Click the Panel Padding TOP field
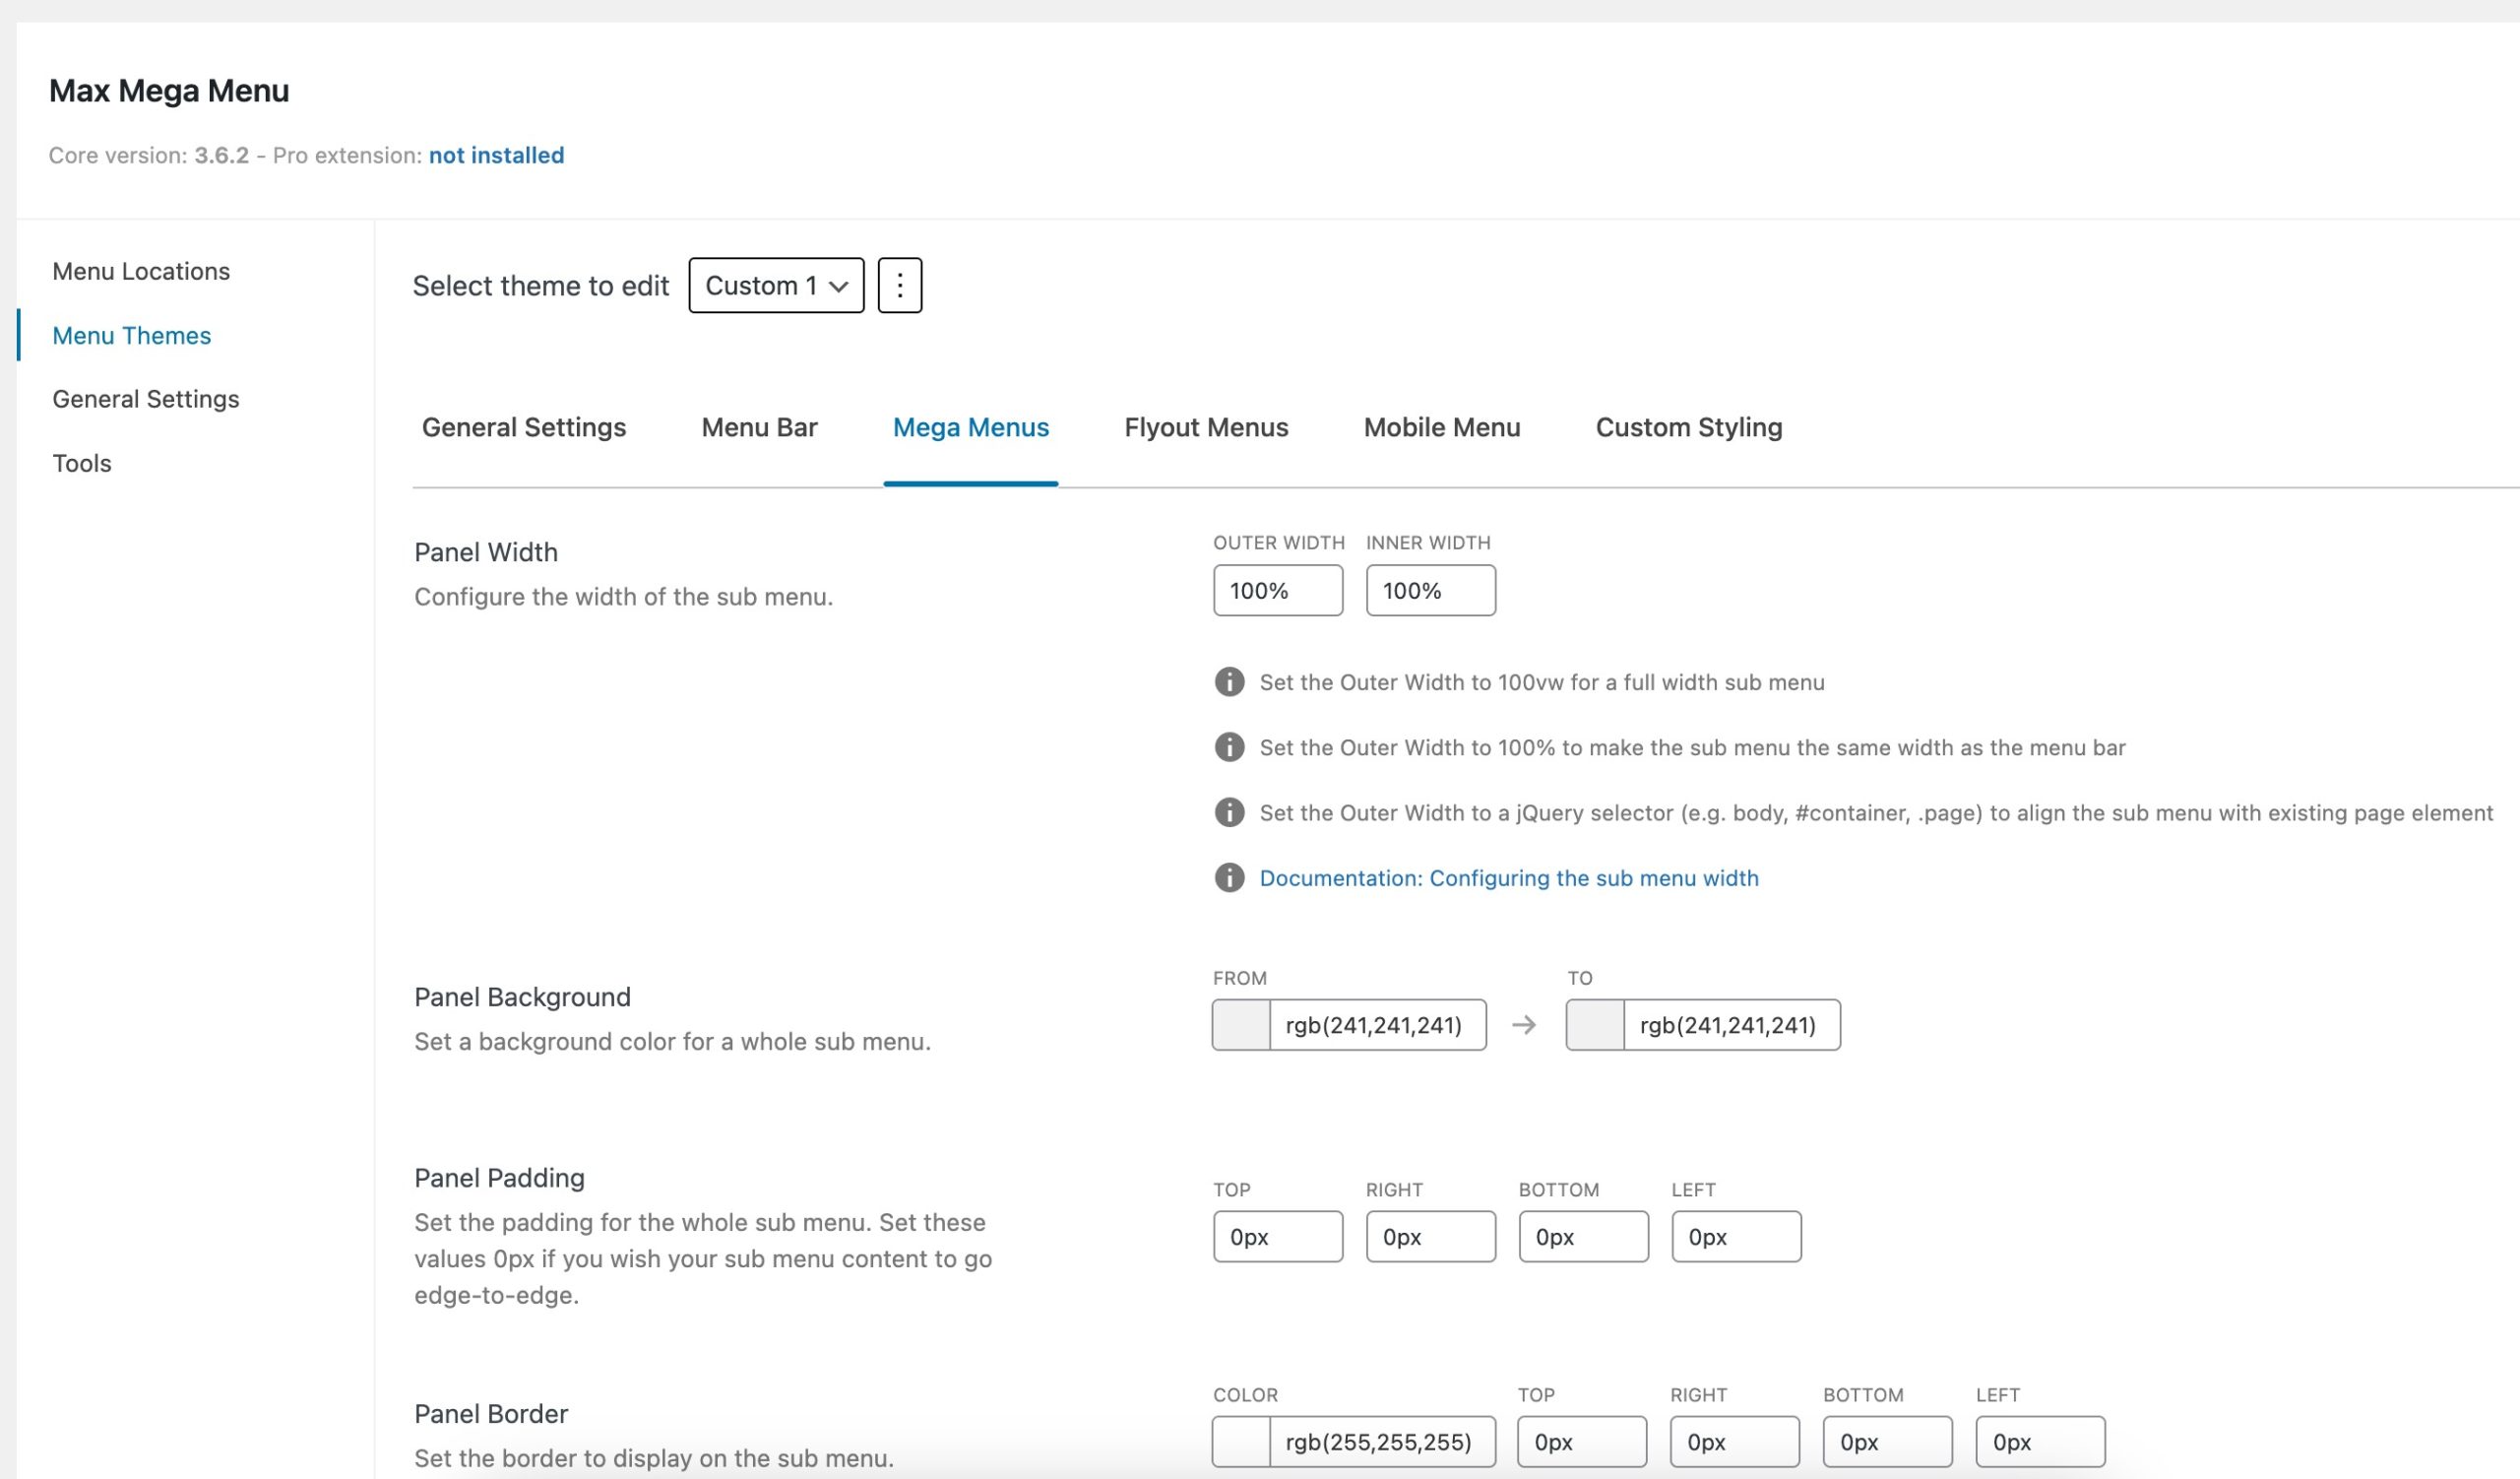Screen dimensions: 2520x1479 pyautogui.click(x=1278, y=1237)
